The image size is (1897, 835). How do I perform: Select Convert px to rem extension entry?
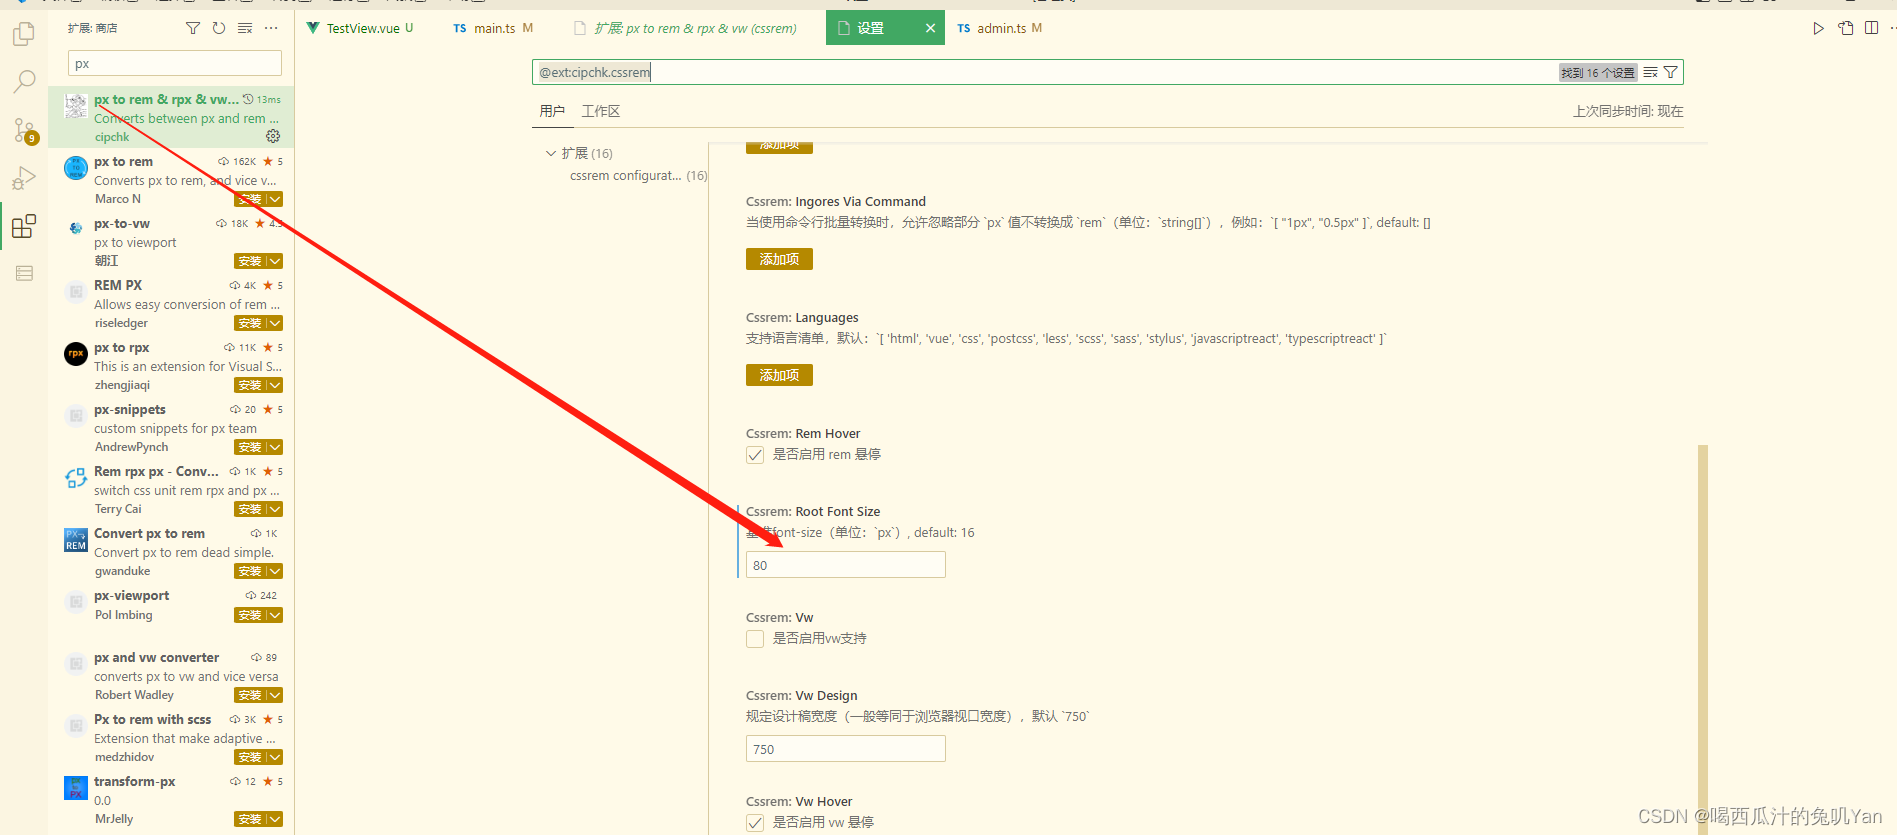point(172,552)
